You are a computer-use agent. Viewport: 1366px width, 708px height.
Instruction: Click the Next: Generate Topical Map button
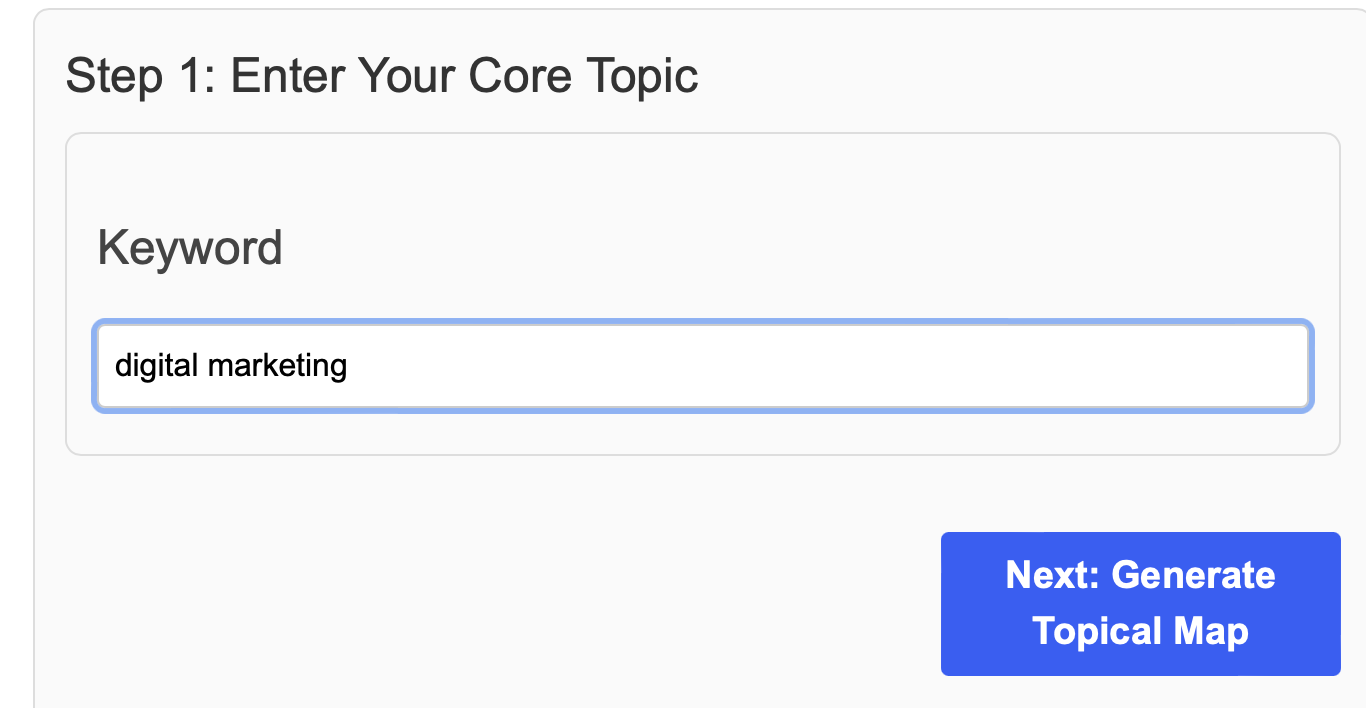coord(1139,603)
